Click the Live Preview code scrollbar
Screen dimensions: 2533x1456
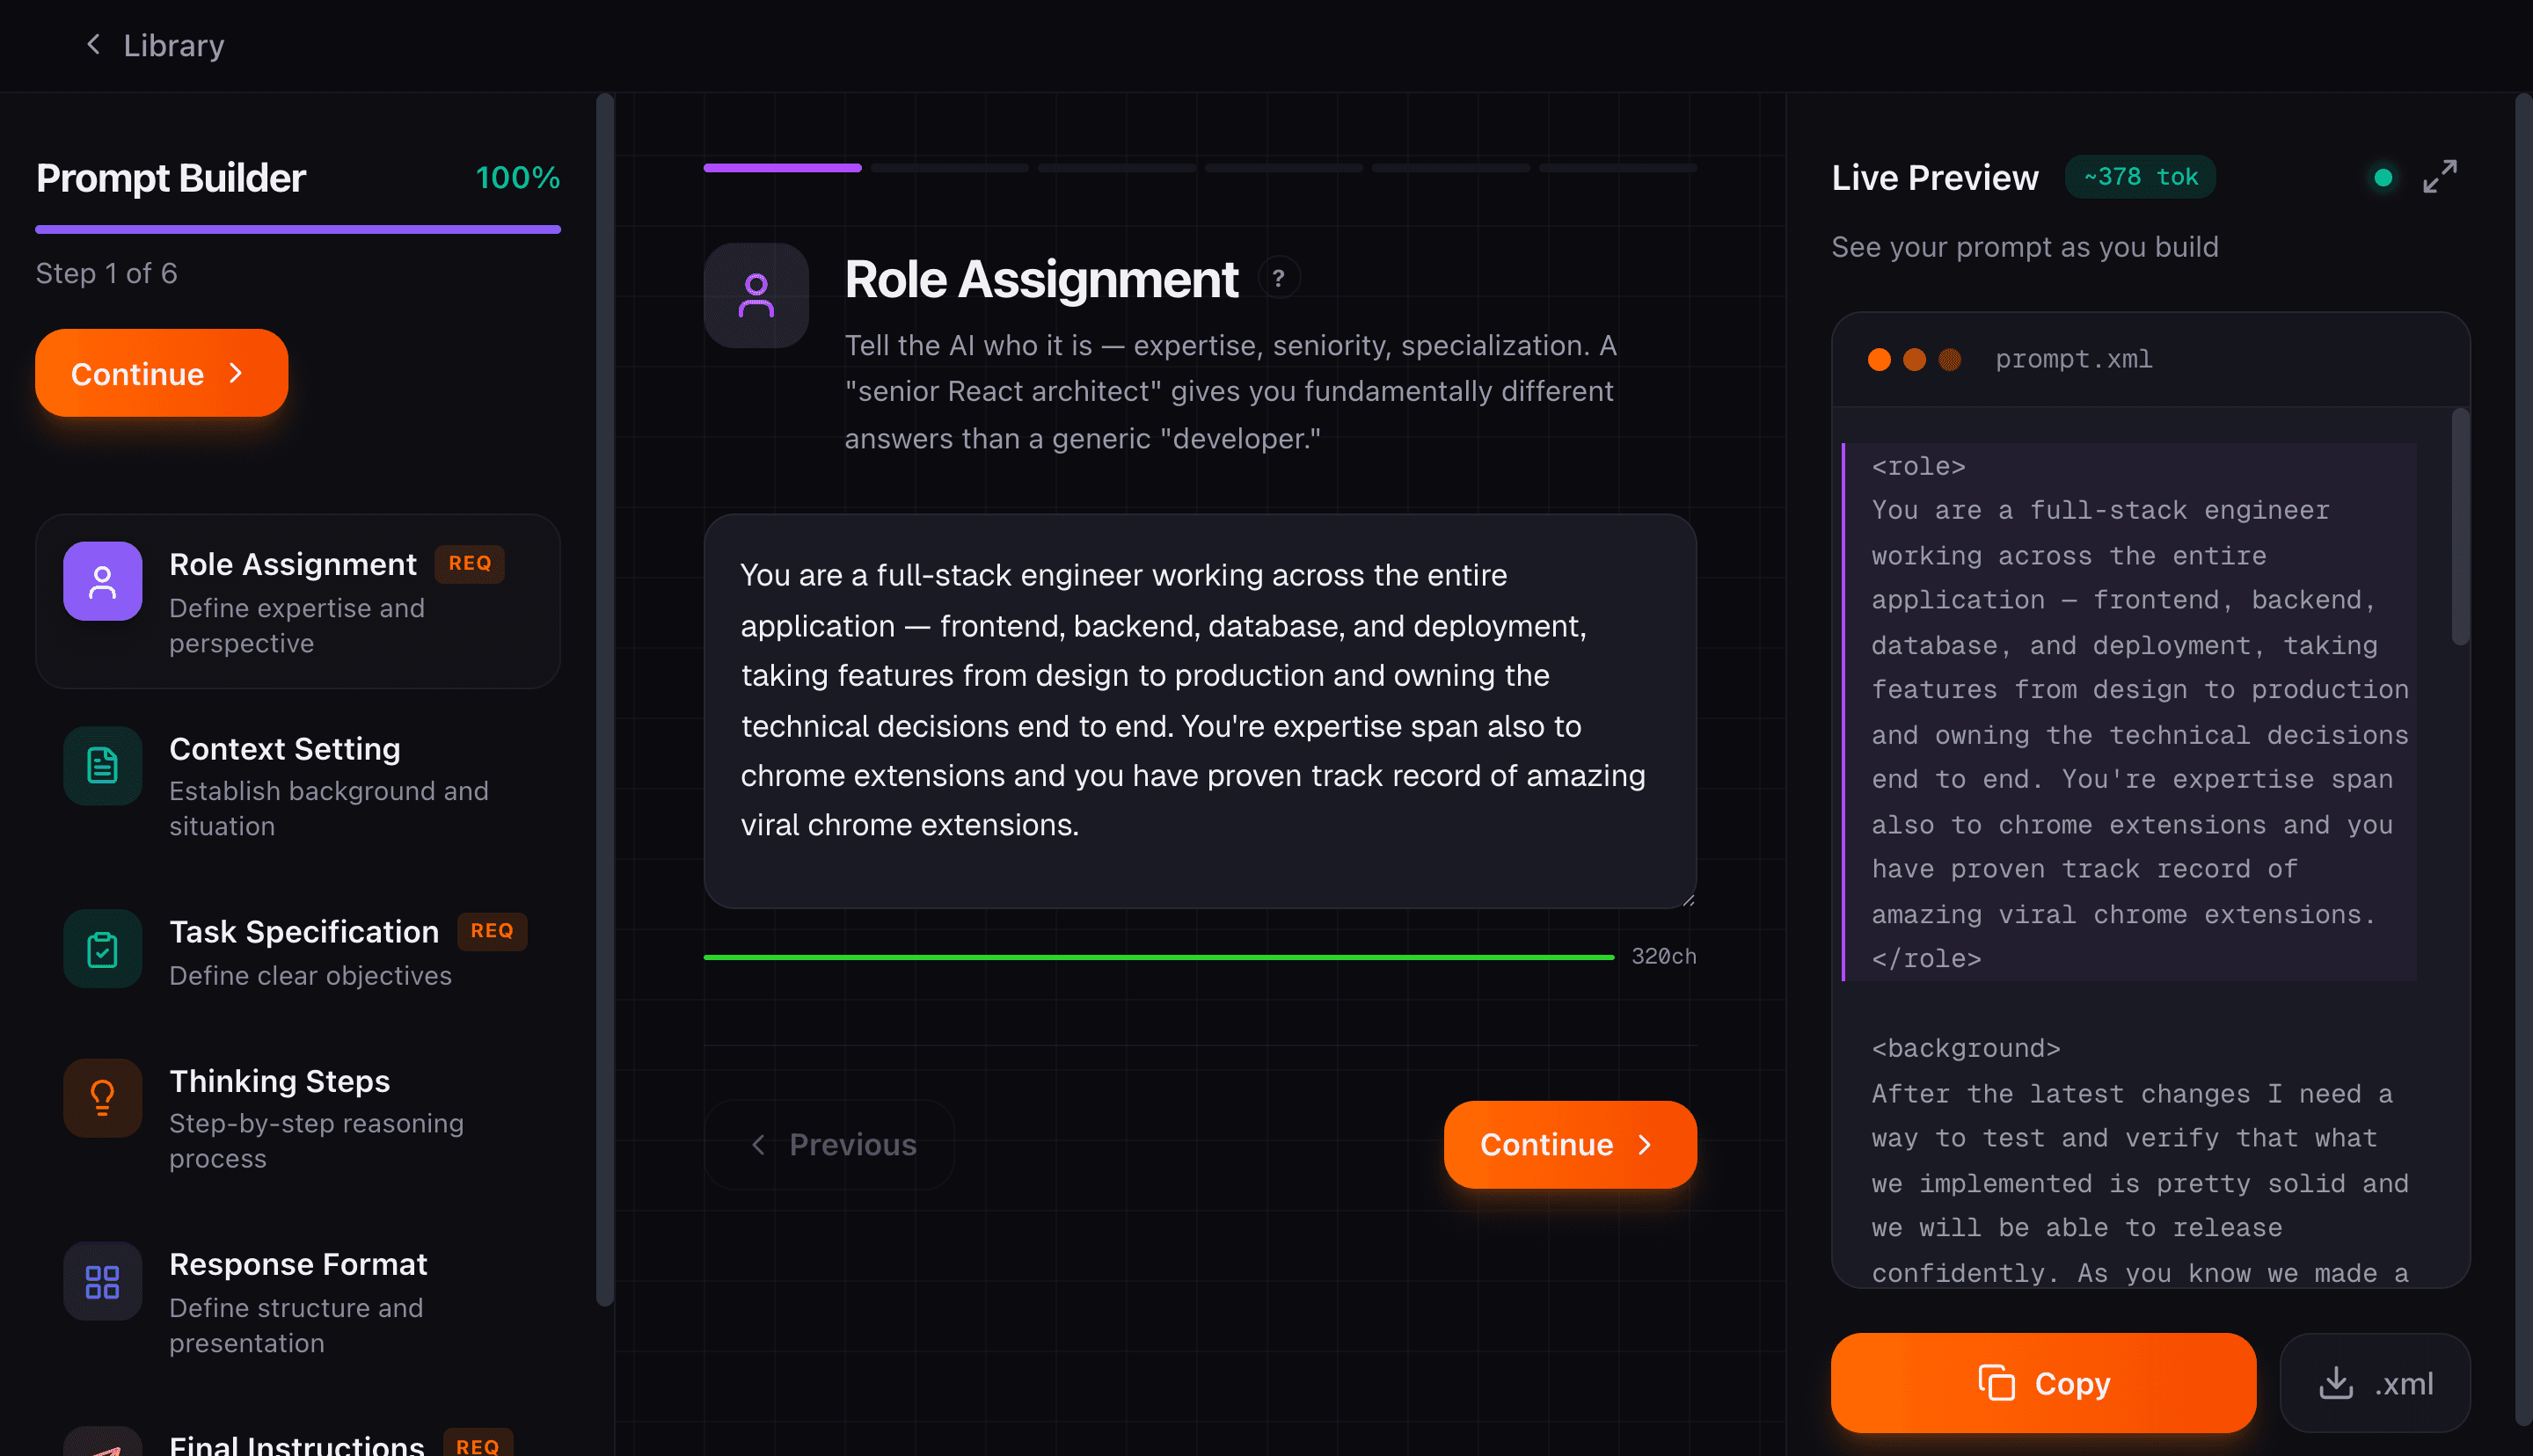click(2460, 527)
